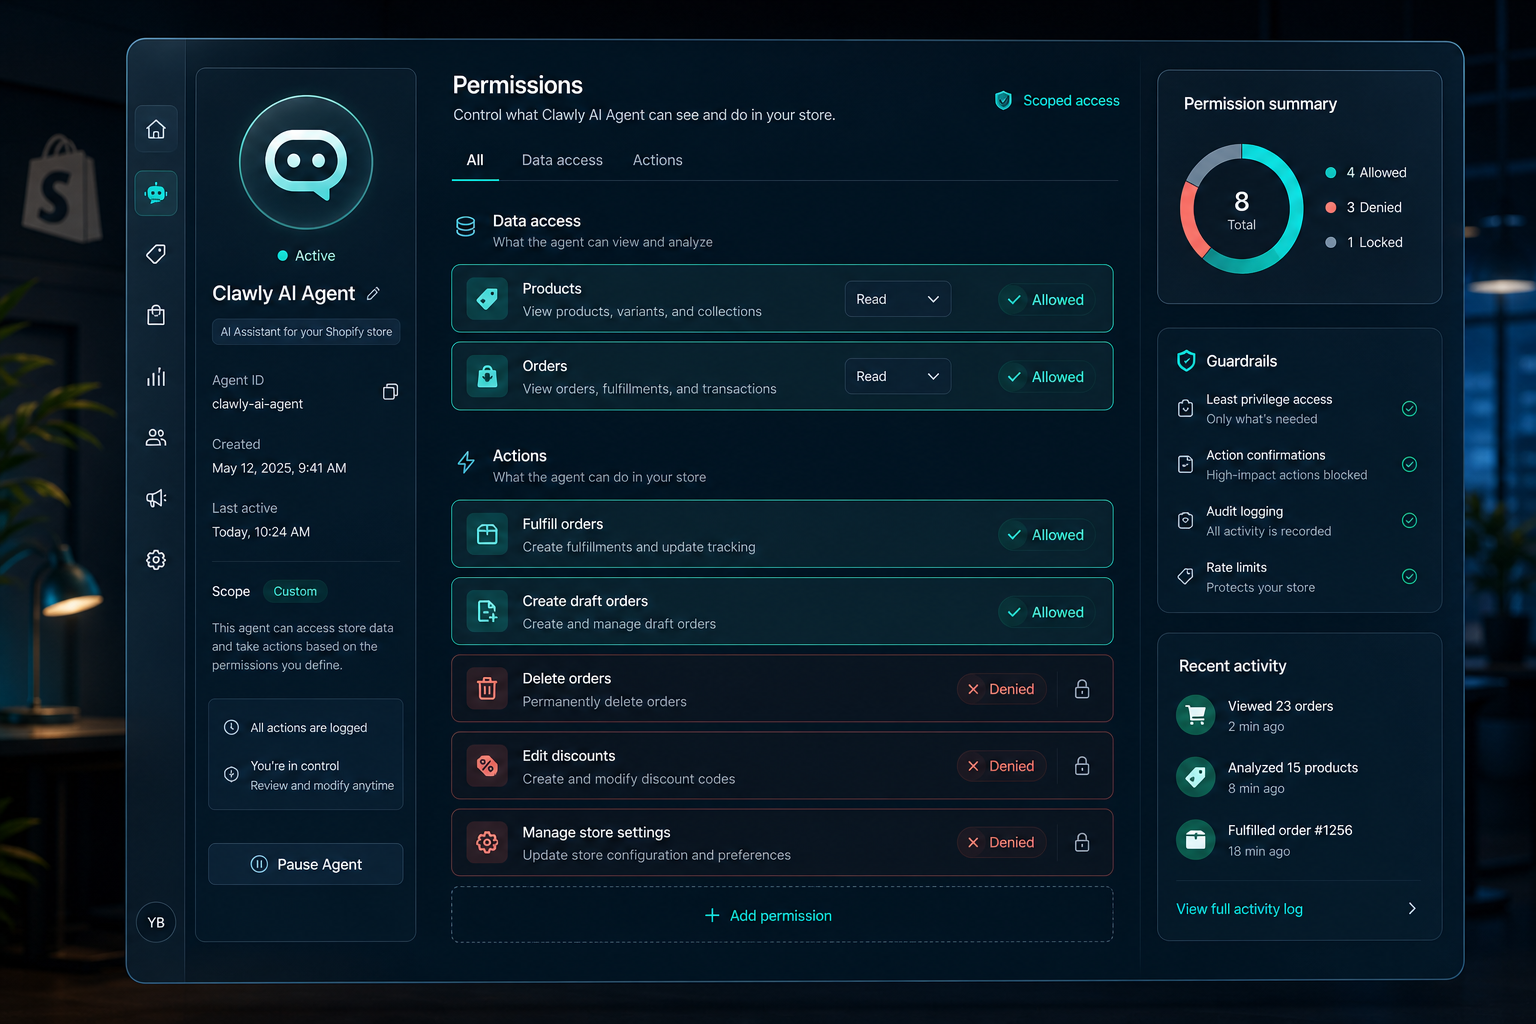
Task: Toggle Denied status for Manage store settings
Action: [x=1001, y=843]
